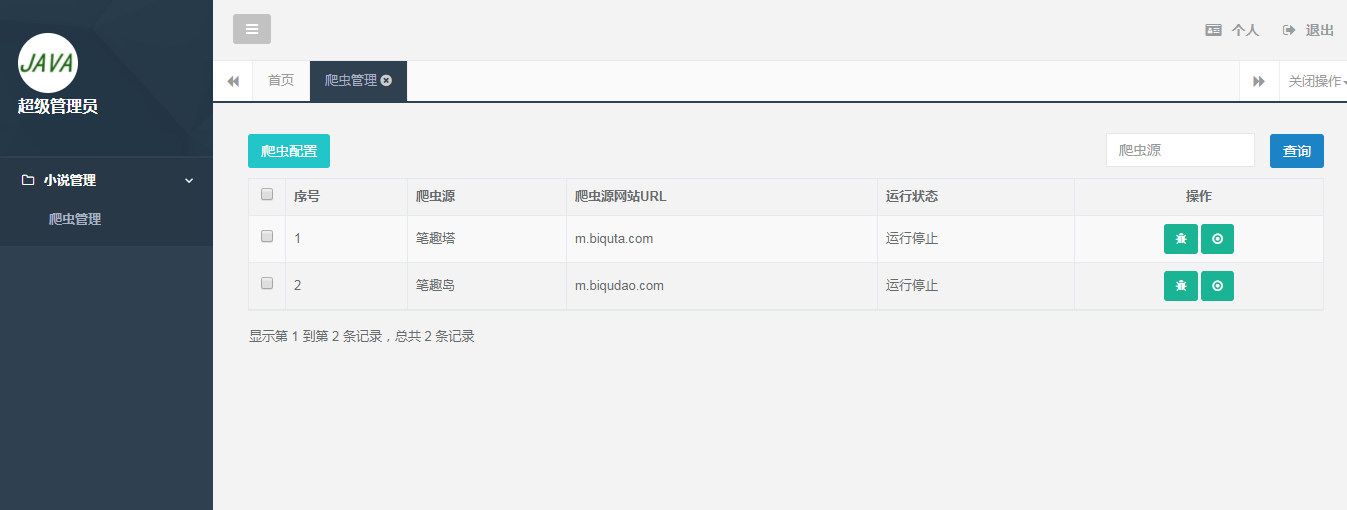
Task: Check the checkbox for row 笔趣塔
Action: [x=267, y=237]
